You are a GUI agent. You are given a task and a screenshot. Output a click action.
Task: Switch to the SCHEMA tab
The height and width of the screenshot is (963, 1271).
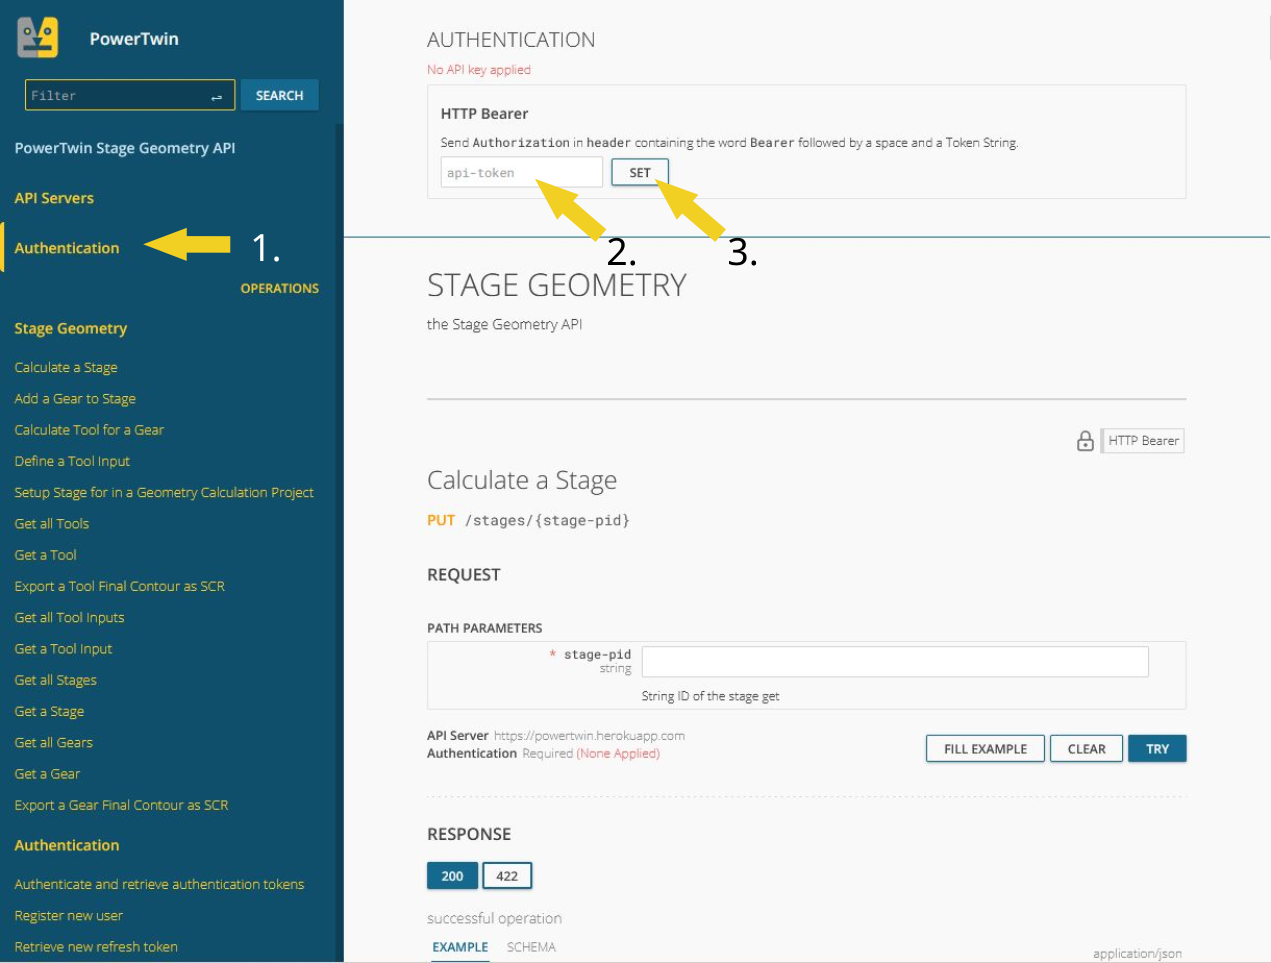(x=531, y=947)
